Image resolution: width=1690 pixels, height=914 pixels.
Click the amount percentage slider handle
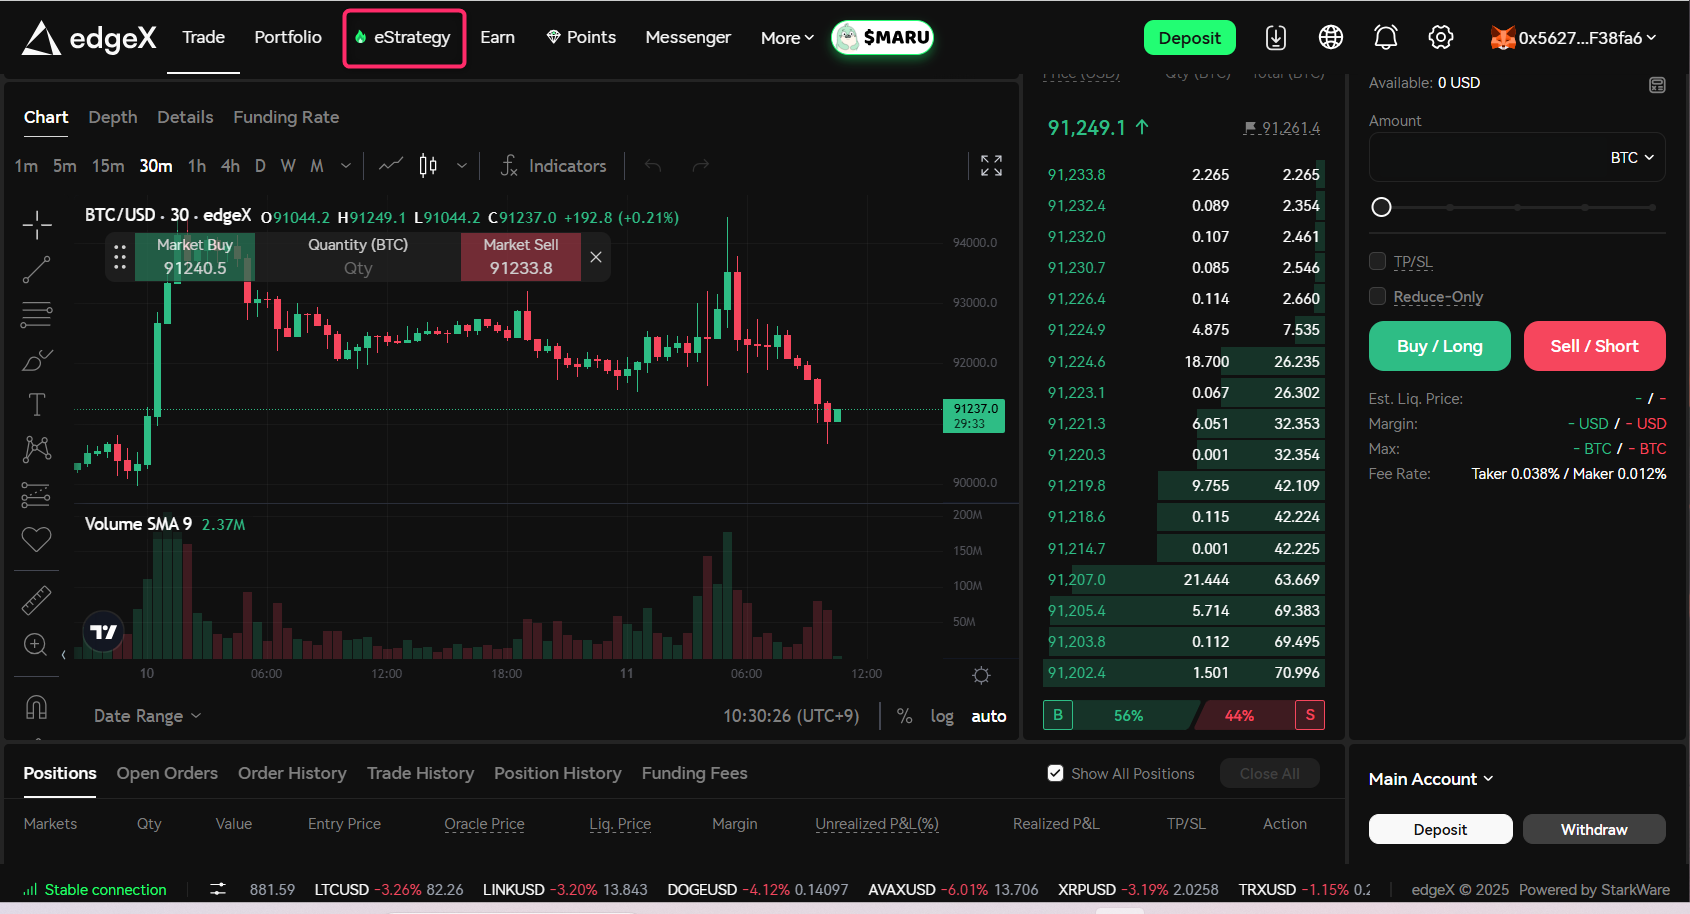coord(1381,207)
